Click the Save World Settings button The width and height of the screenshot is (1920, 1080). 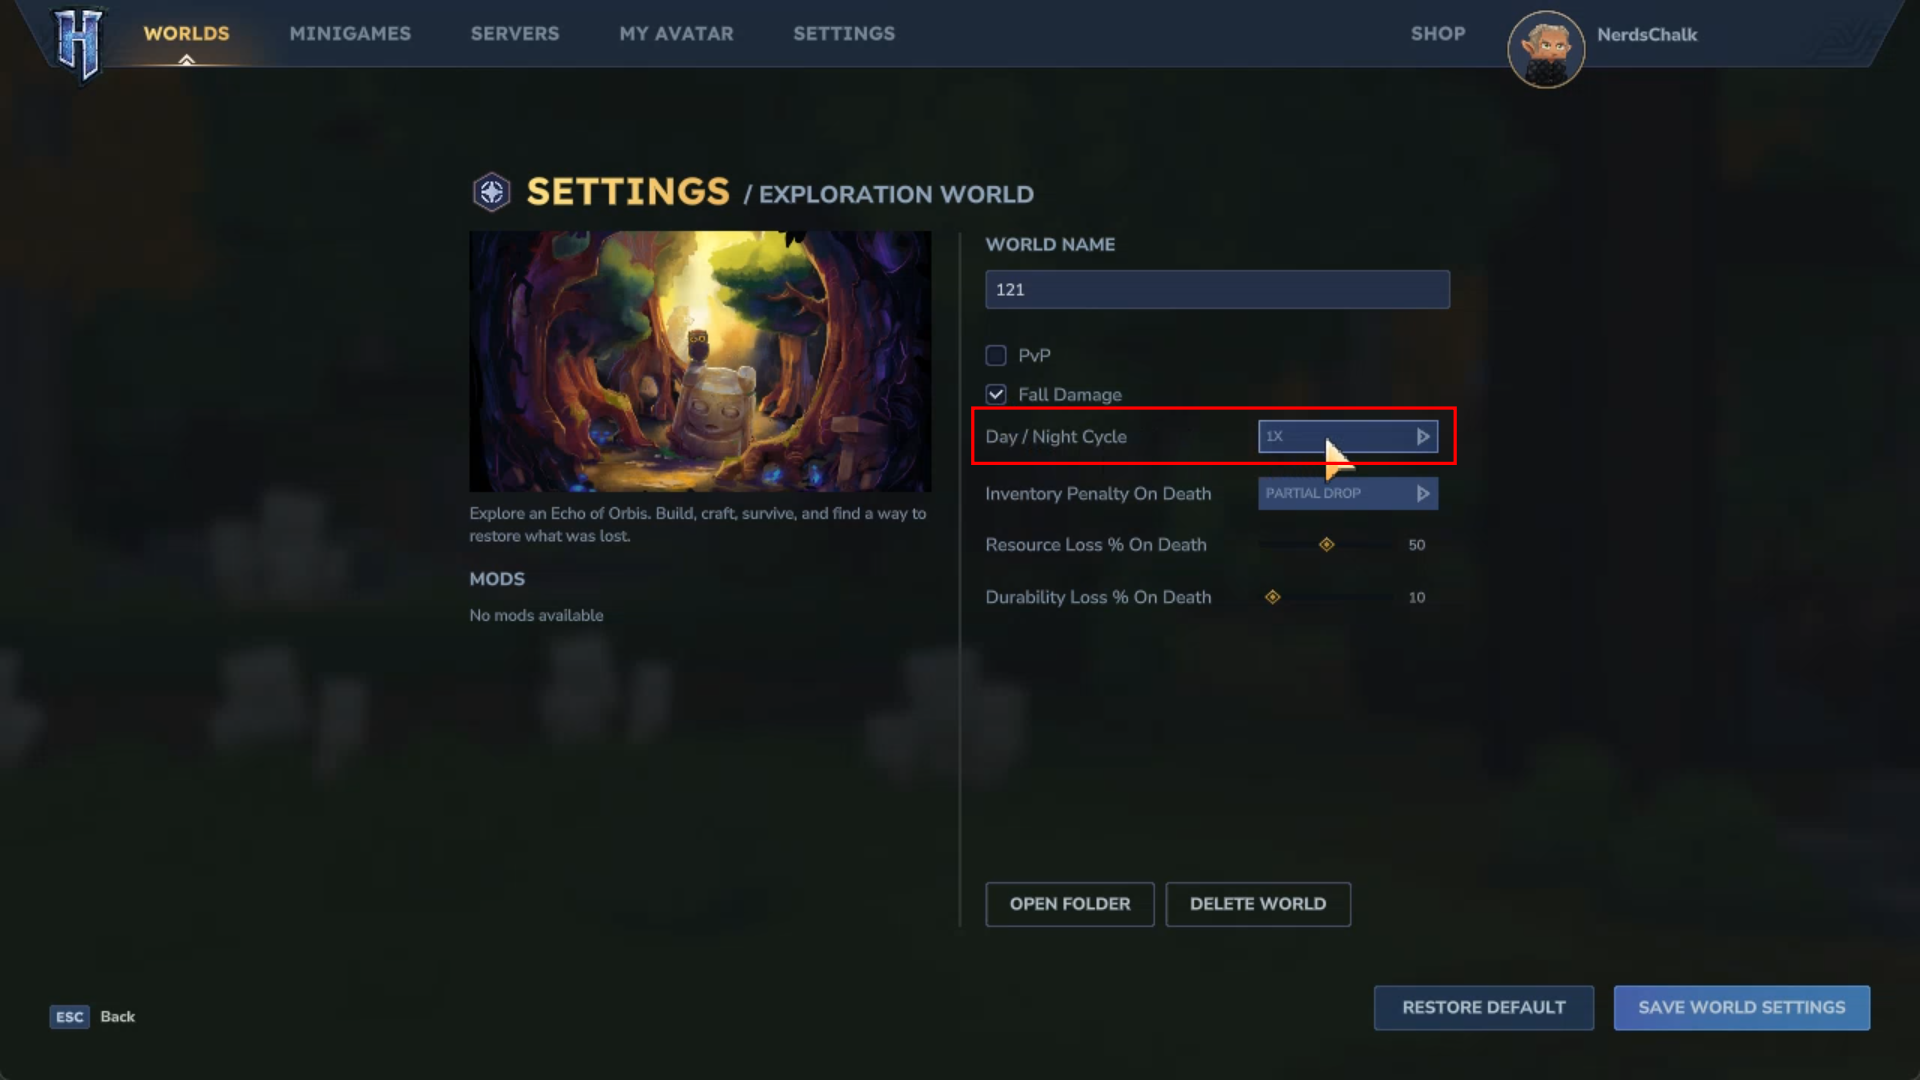(x=1742, y=1008)
